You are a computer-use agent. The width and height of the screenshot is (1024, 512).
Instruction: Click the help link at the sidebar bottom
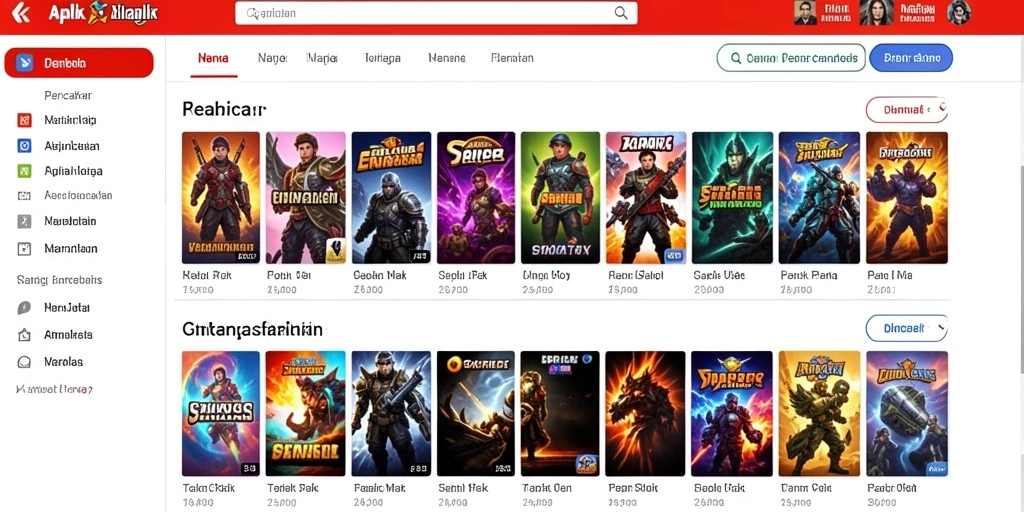coord(55,389)
